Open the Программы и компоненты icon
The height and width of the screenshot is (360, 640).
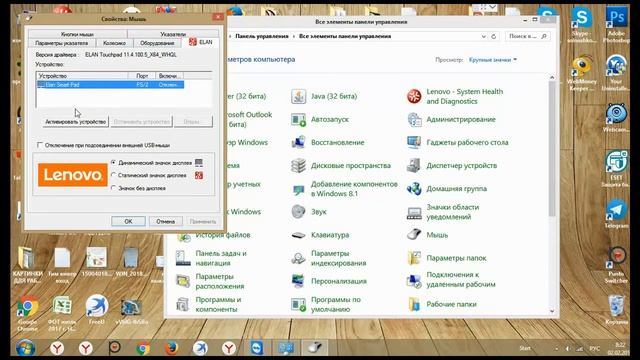point(183,304)
